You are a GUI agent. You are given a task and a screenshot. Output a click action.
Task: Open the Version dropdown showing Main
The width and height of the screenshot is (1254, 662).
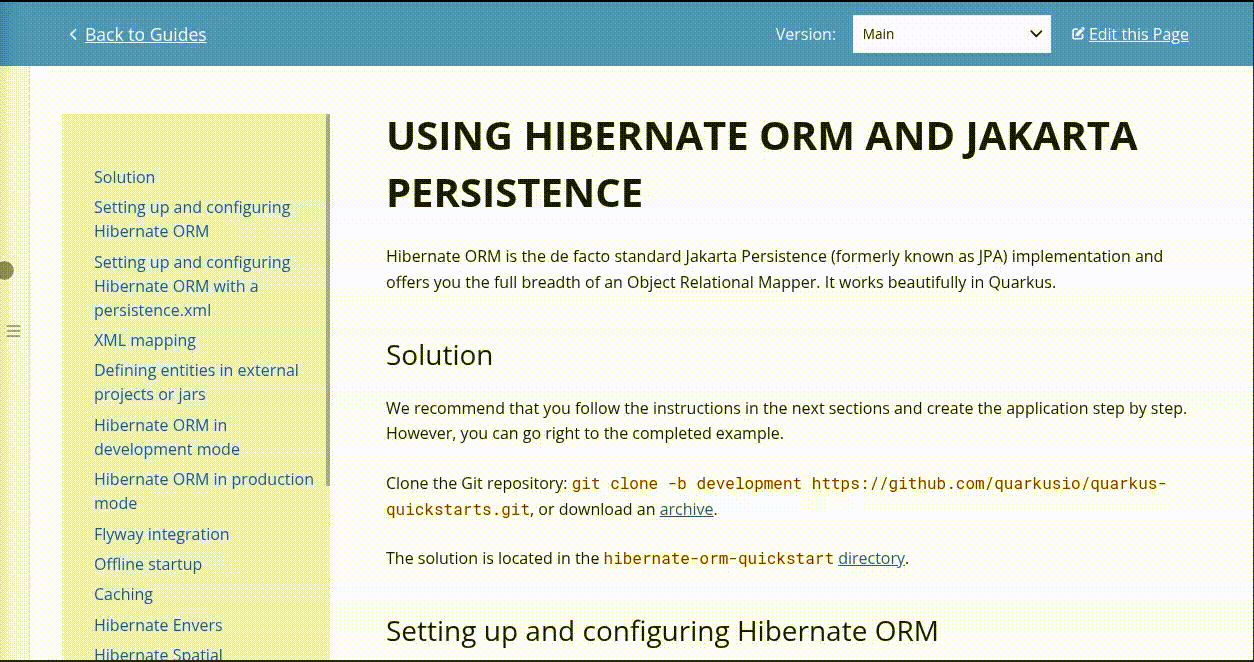pos(951,34)
